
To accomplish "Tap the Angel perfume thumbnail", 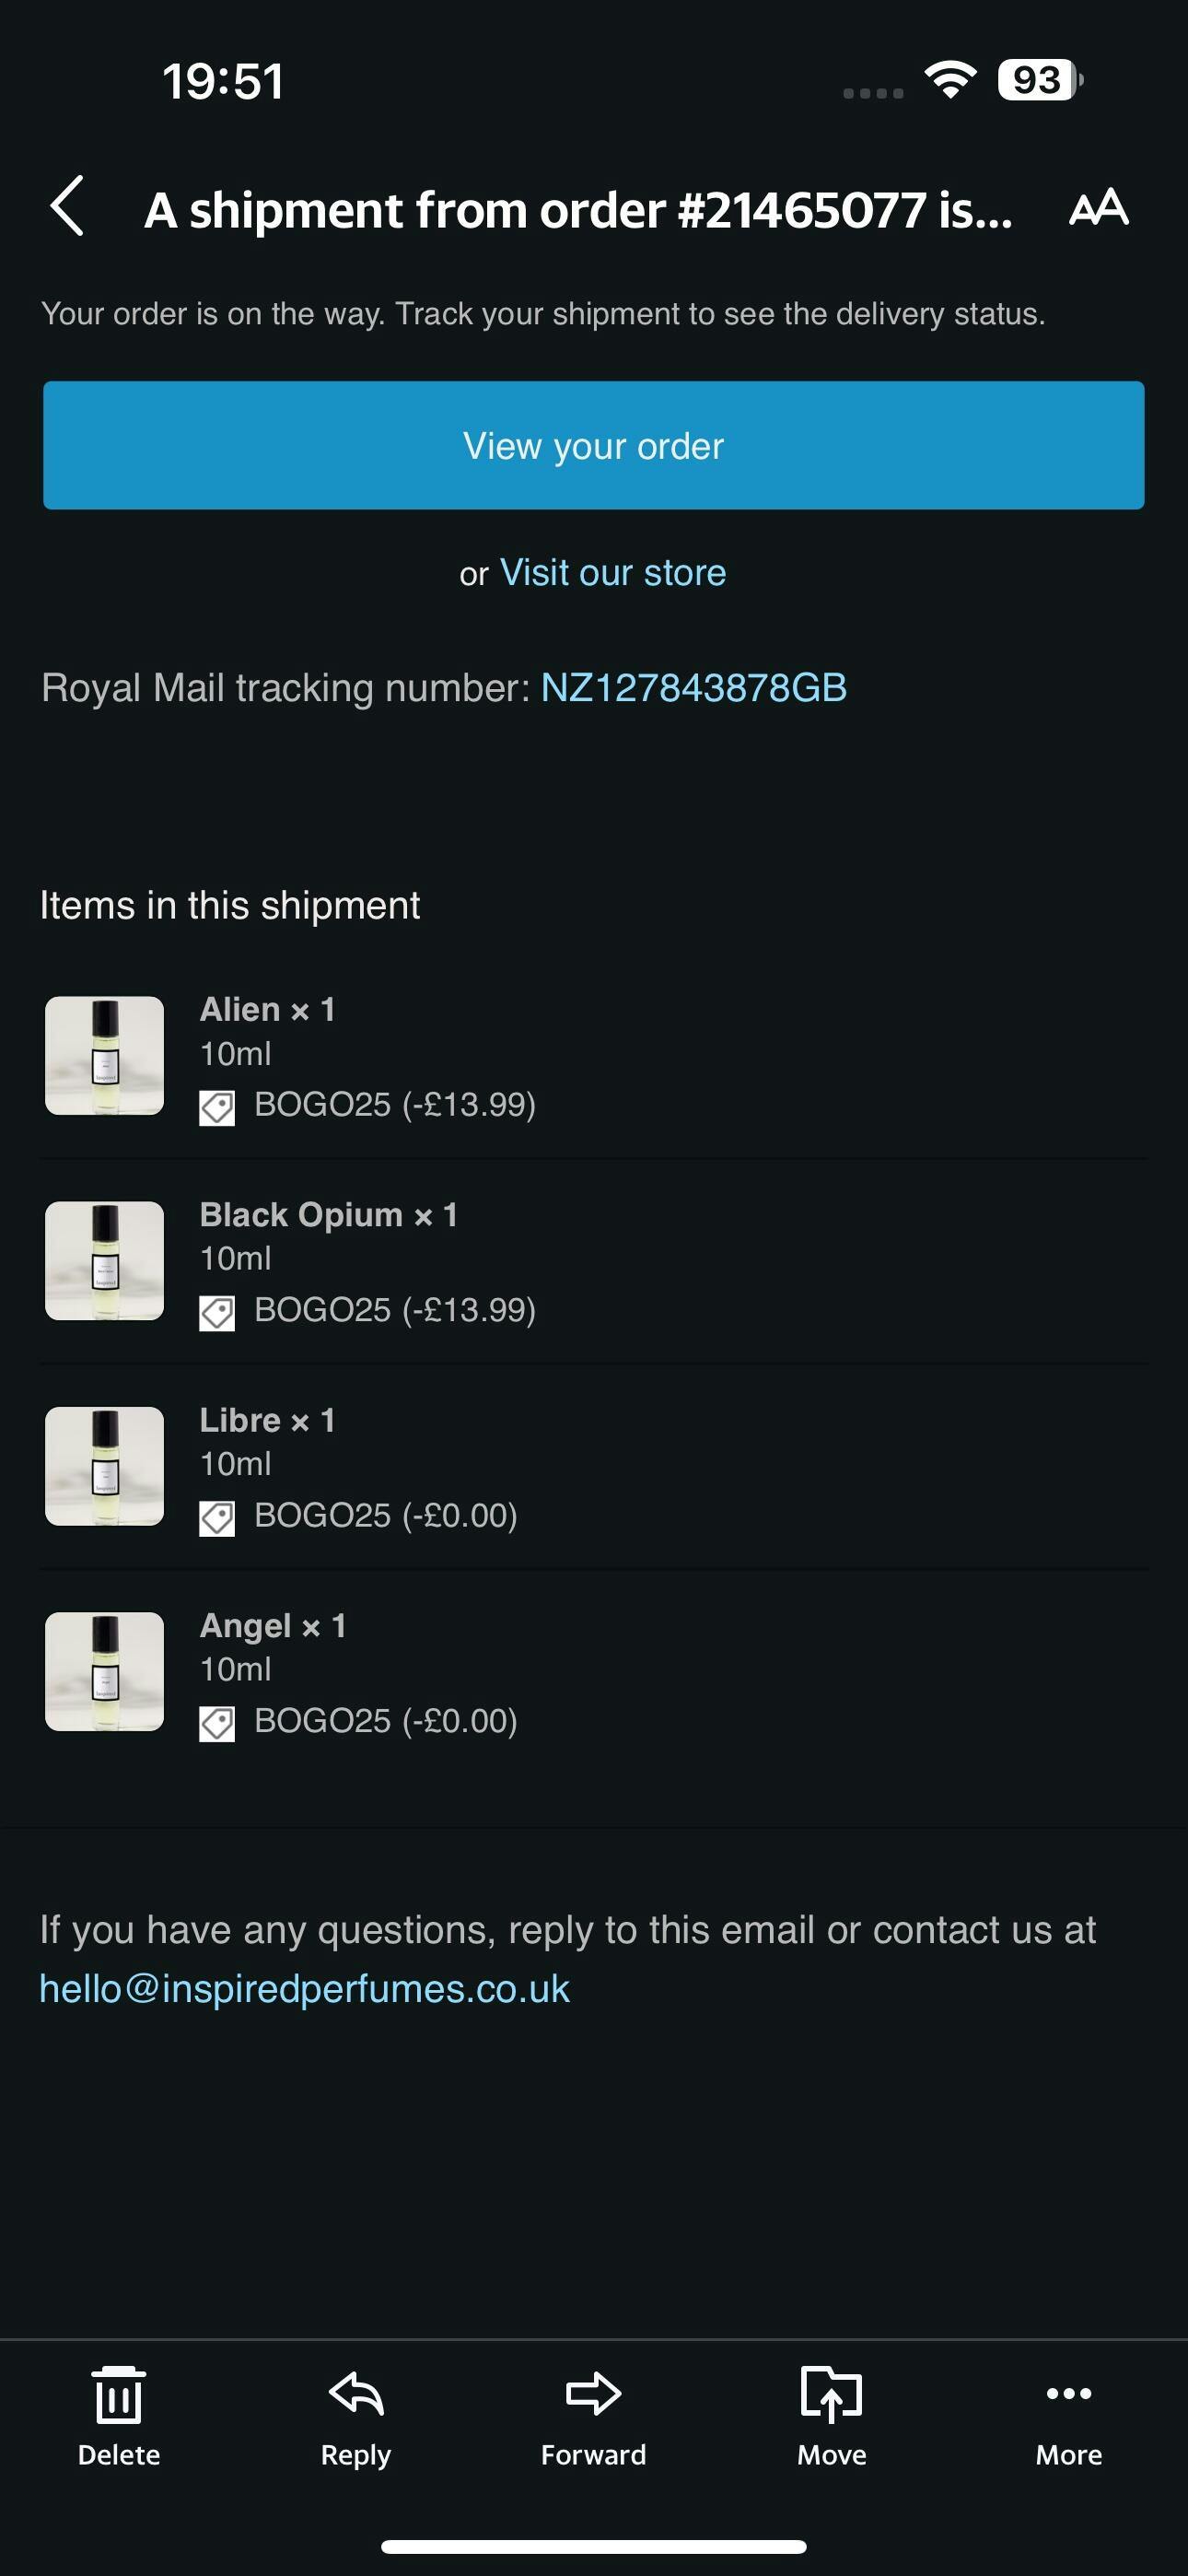I will 105,1671.
